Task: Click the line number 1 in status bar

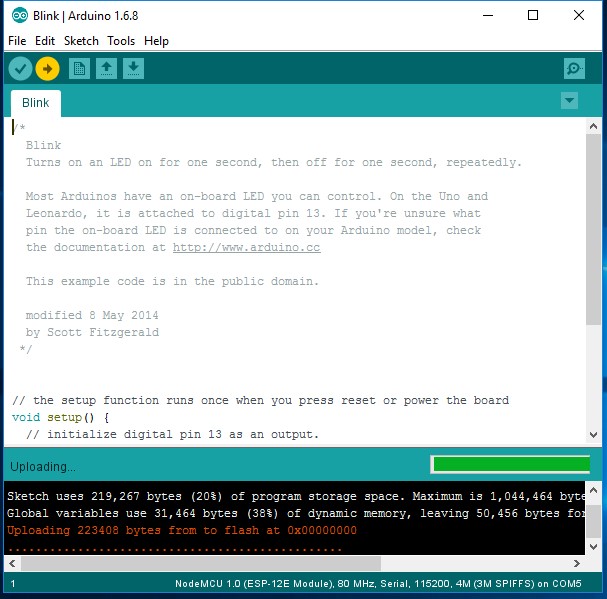Action: tap(13, 584)
